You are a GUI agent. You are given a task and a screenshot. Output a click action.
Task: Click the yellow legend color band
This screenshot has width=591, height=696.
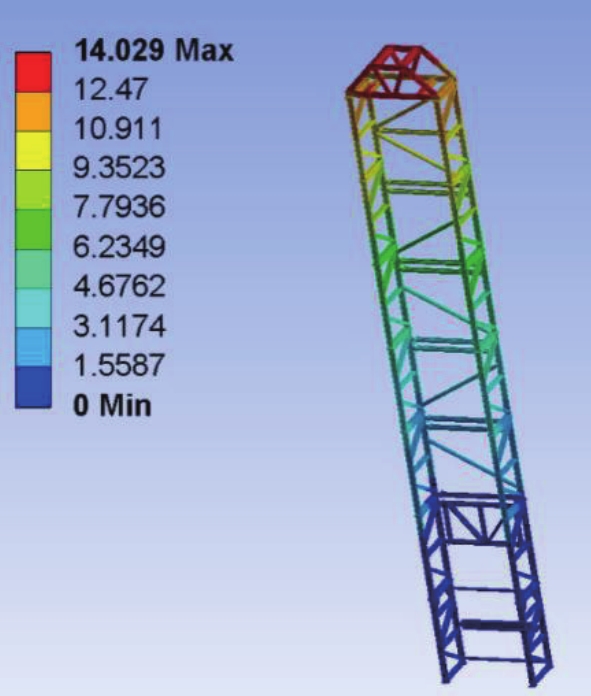(x=33, y=151)
